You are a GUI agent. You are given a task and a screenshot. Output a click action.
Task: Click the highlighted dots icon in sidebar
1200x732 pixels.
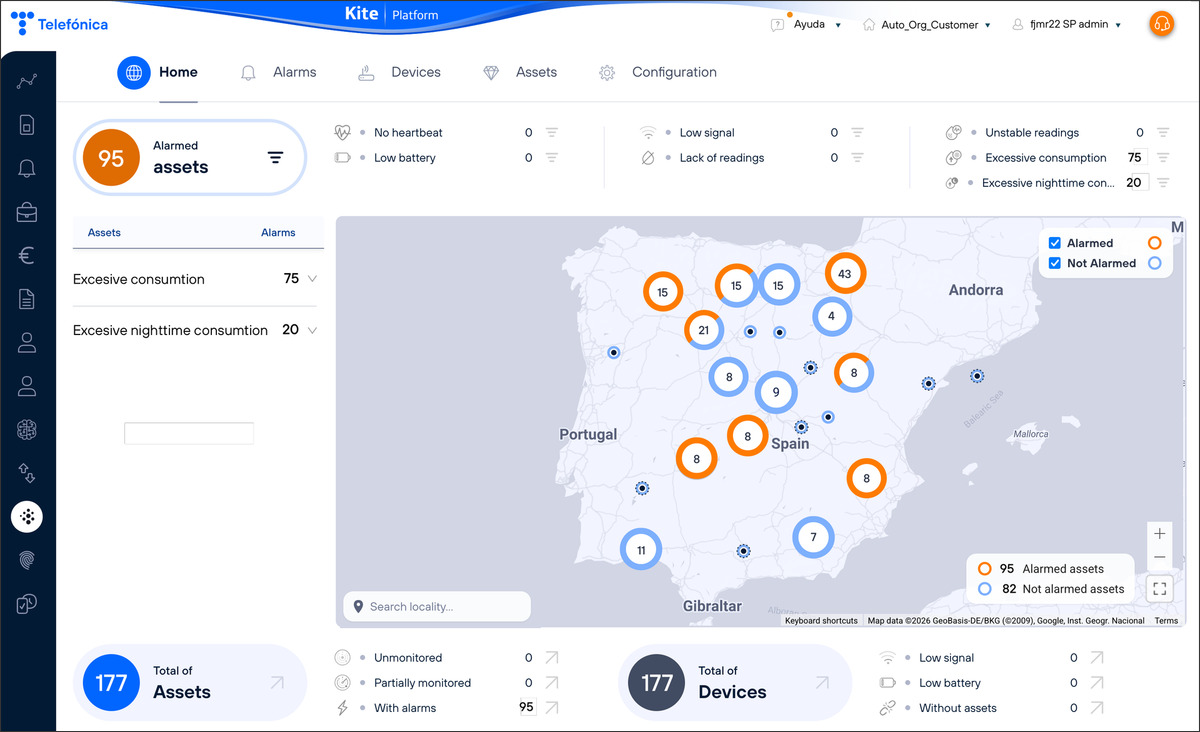pyautogui.click(x=27, y=517)
